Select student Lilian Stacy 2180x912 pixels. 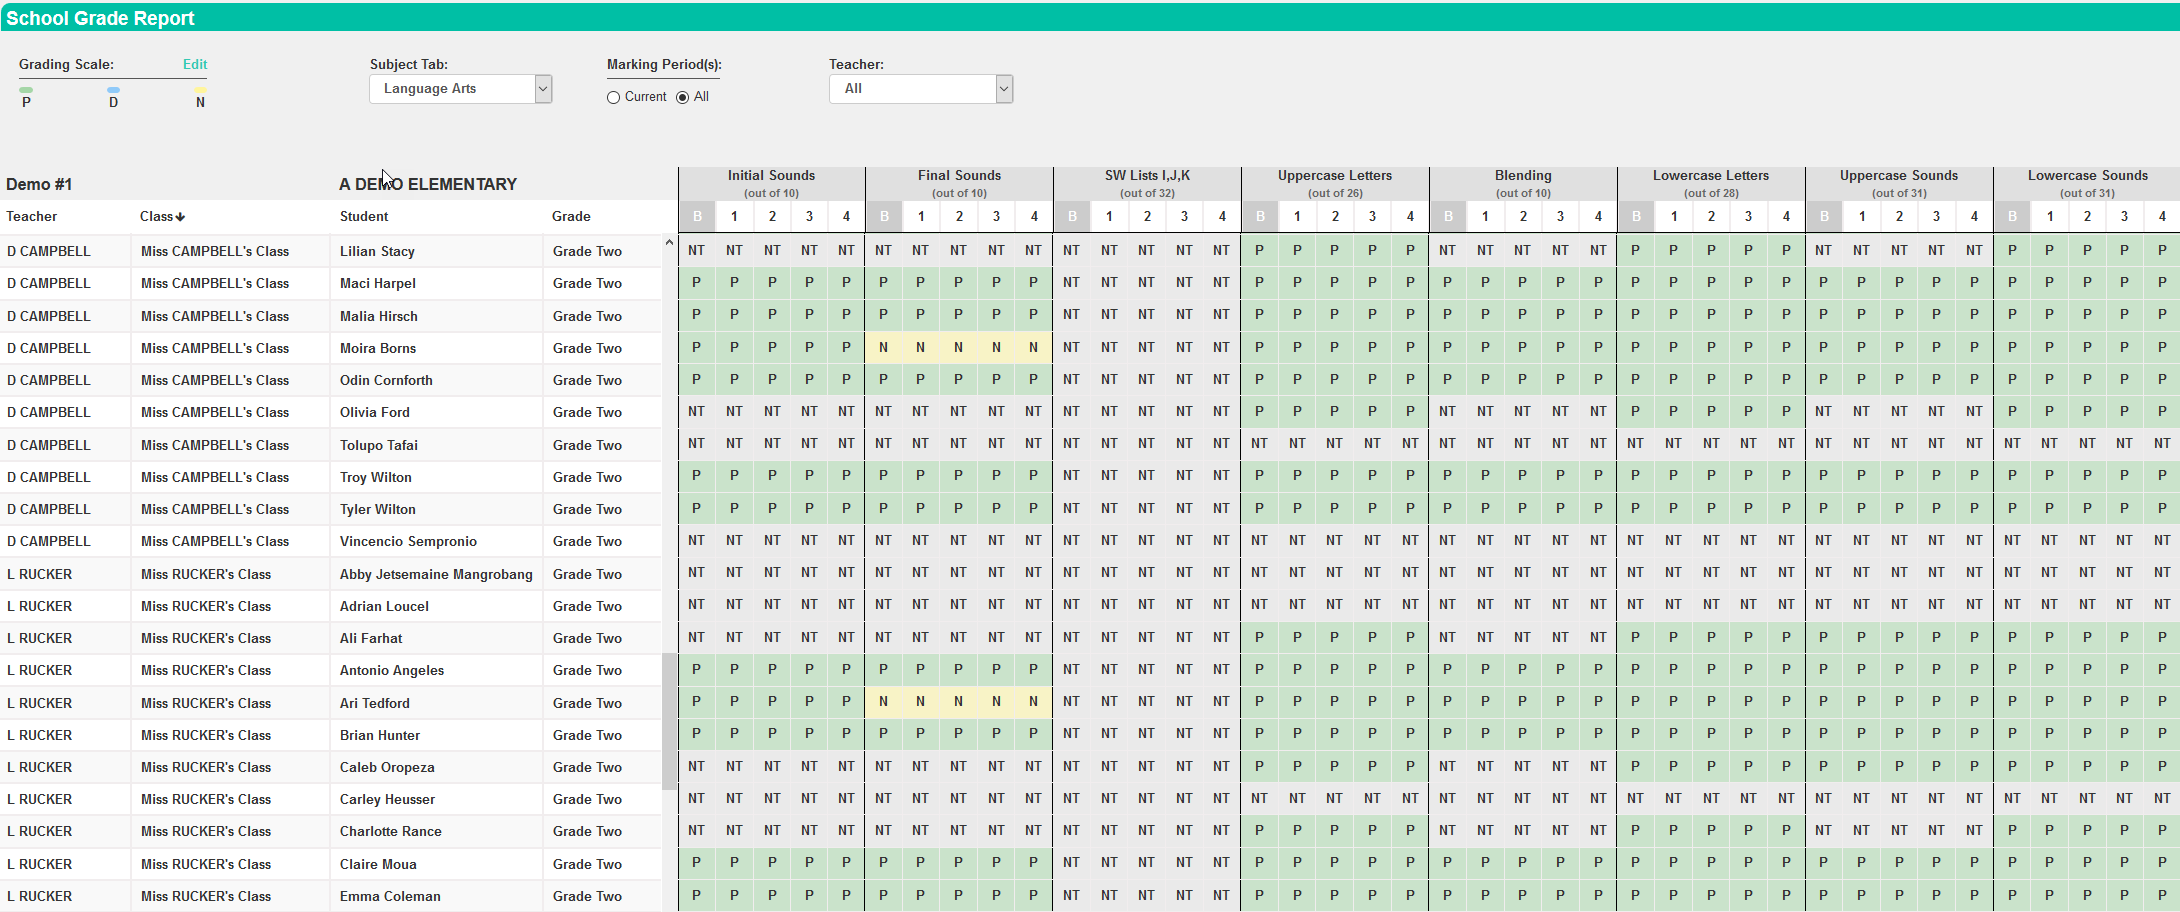tap(377, 251)
